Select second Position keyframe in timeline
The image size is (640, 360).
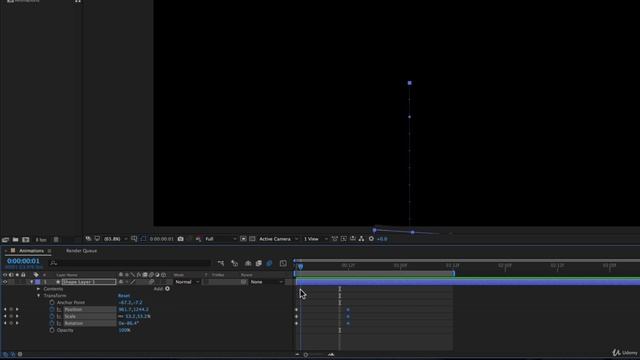(348, 309)
